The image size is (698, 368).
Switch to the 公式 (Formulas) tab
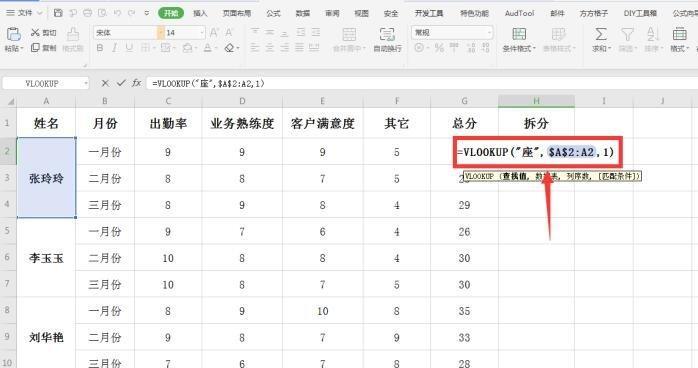tap(273, 13)
